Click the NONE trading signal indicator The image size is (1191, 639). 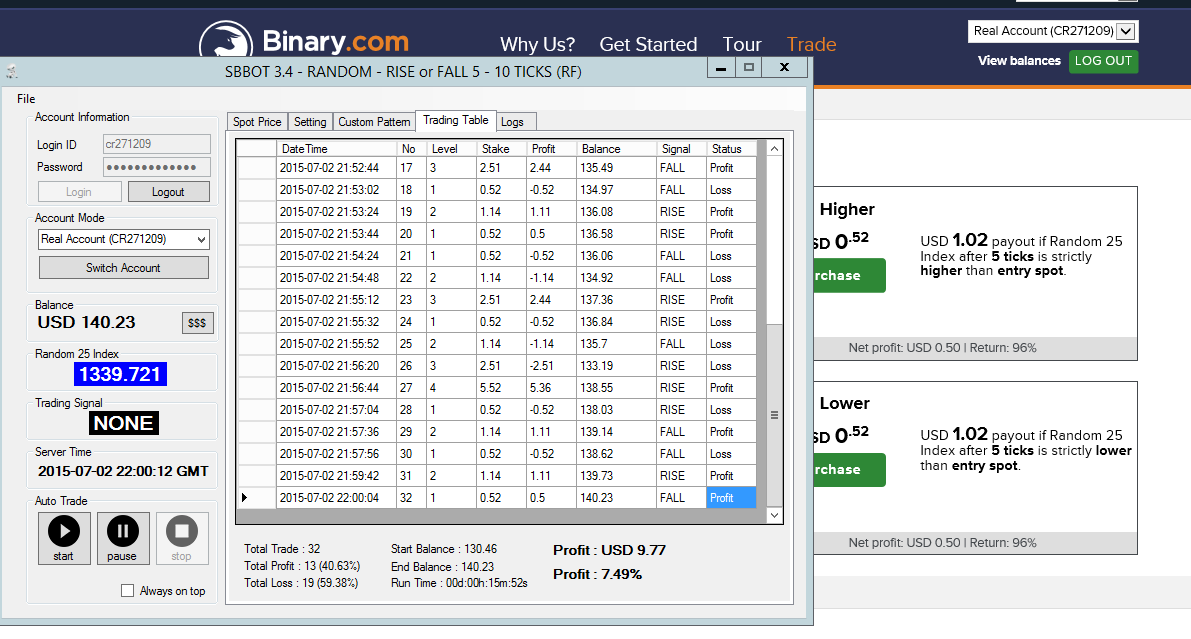[x=124, y=423]
